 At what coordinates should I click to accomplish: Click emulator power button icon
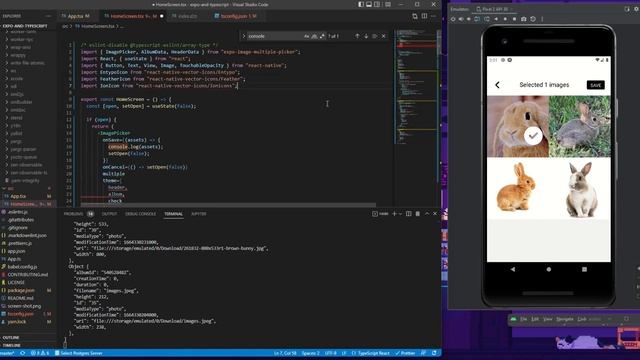453,19
